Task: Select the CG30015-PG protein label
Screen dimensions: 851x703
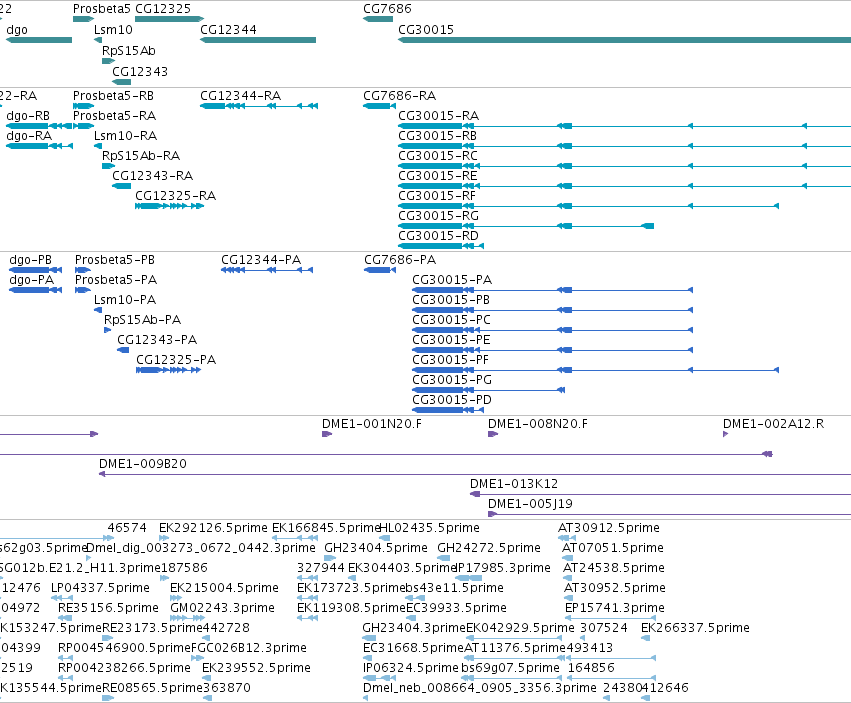Action: (452, 380)
